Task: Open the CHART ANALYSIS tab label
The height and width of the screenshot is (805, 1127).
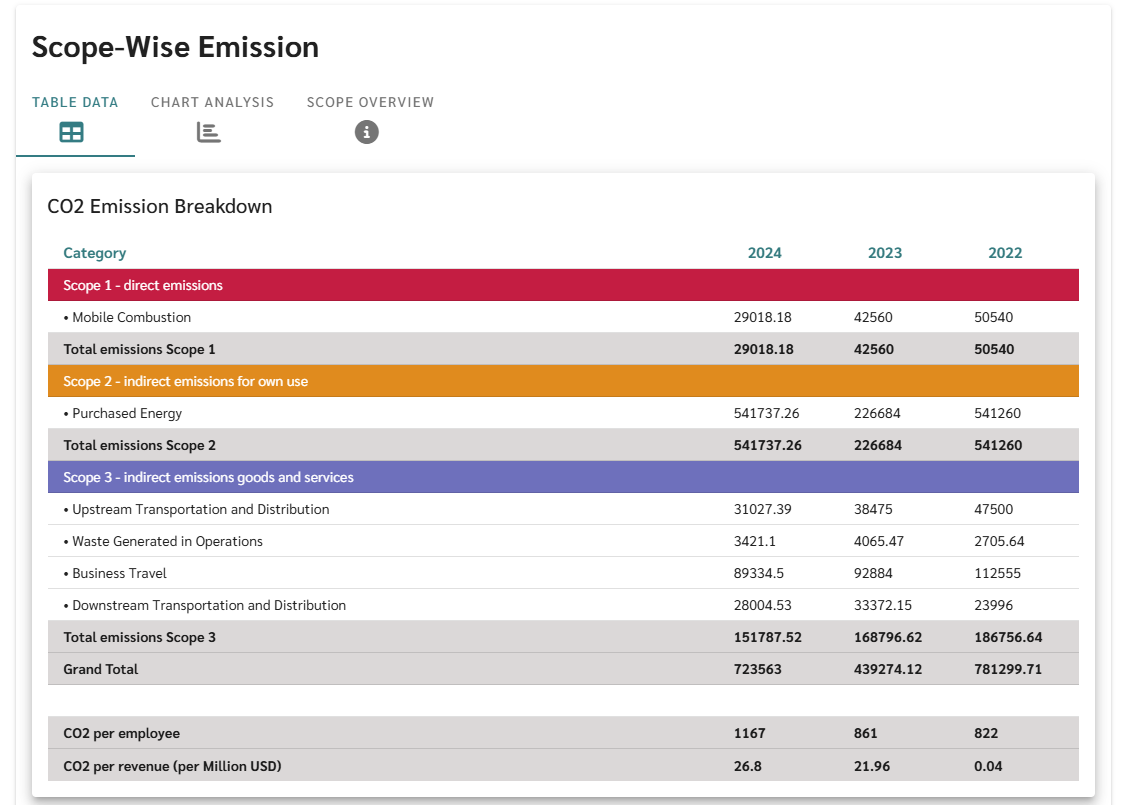Action: (212, 102)
